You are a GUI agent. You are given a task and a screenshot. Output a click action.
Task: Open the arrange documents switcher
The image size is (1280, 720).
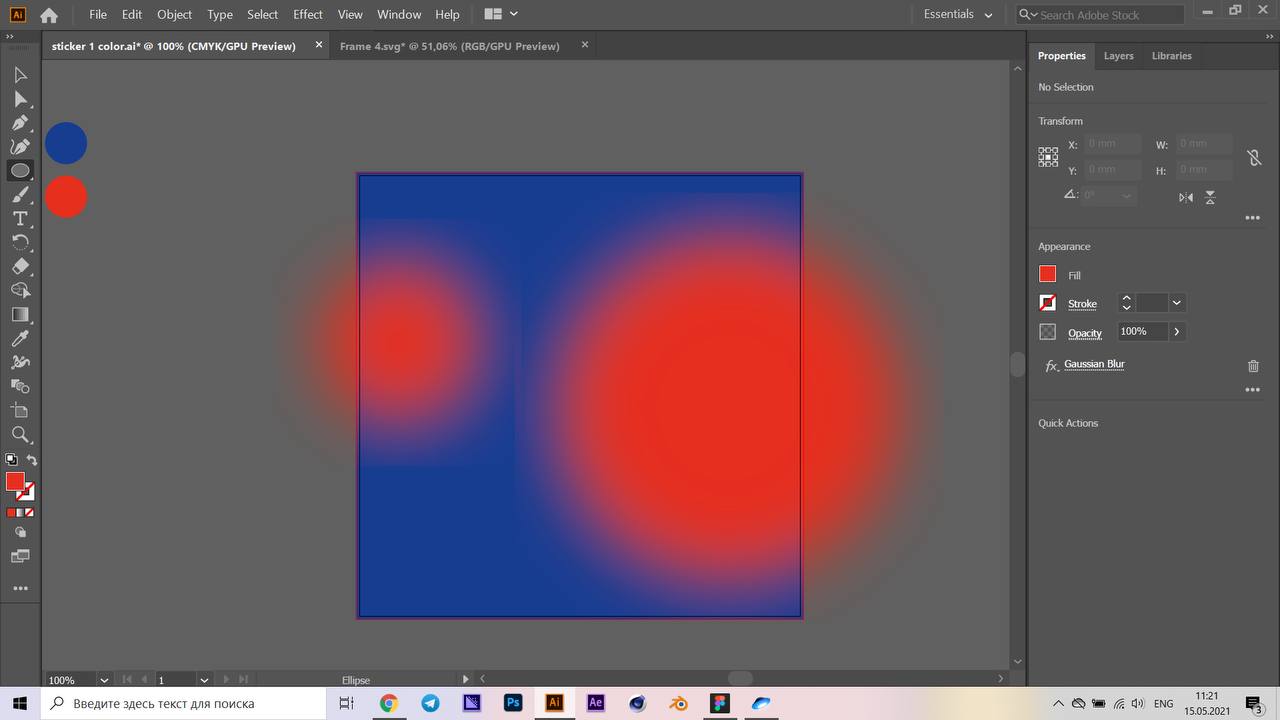coord(500,14)
